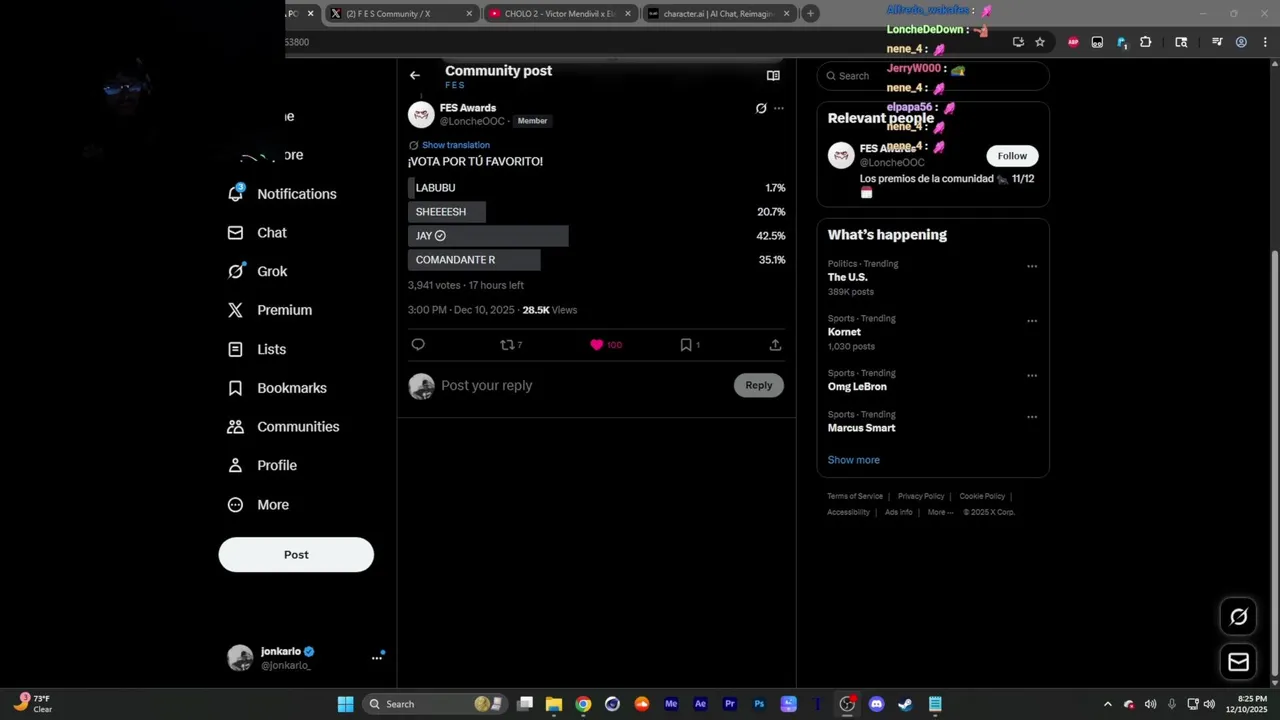This screenshot has width=1280, height=720.
Task: Open more options for Kornet trend
Action: 1032,322
